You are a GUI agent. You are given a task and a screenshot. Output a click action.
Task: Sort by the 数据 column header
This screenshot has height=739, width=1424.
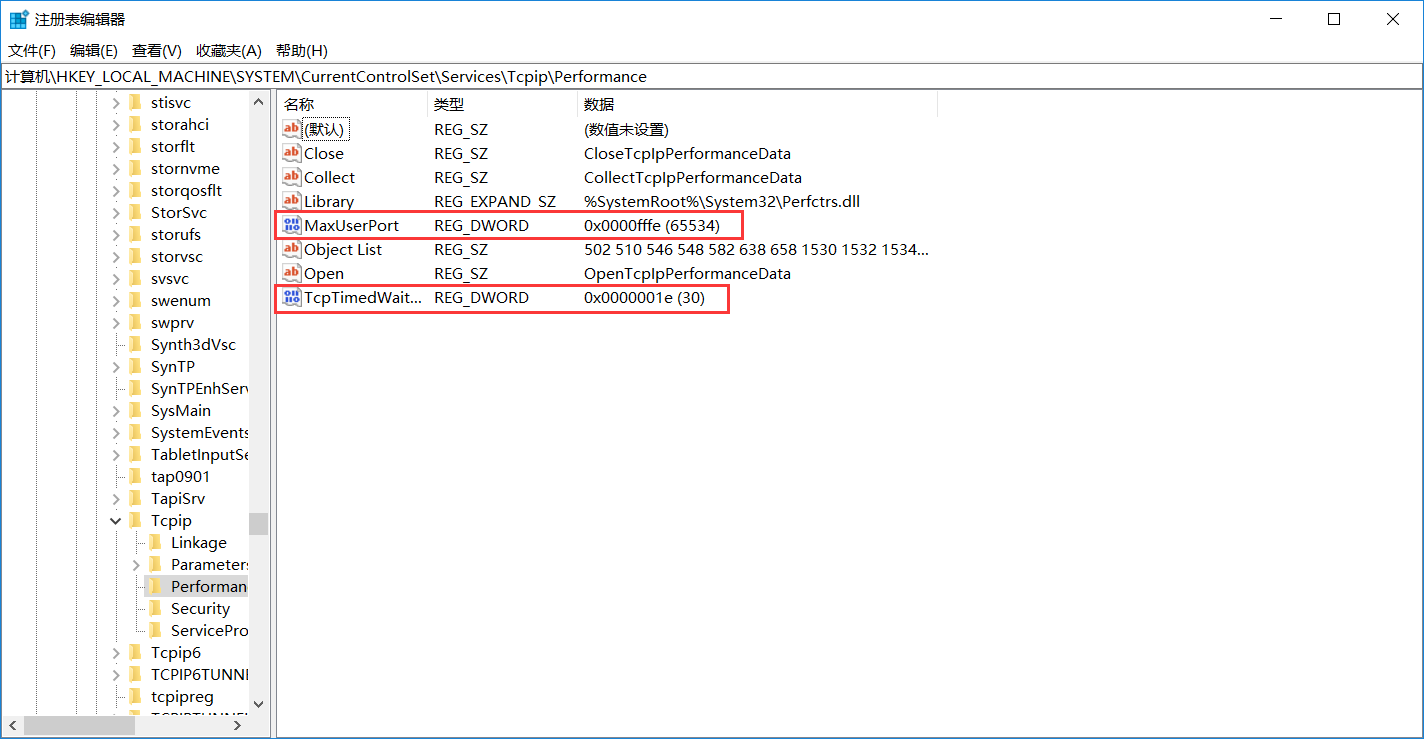[x=757, y=104]
